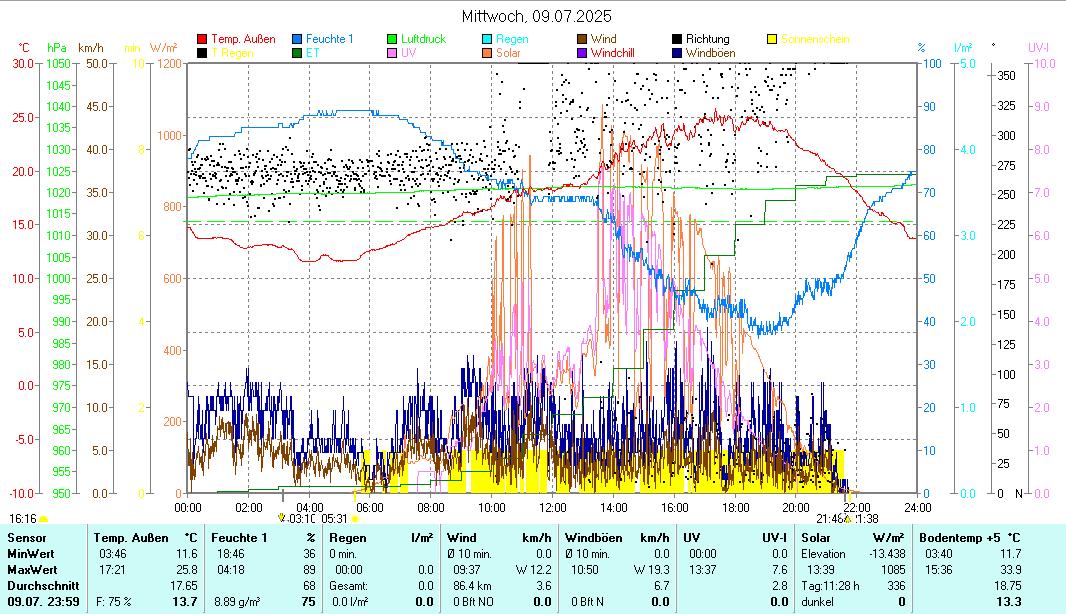This screenshot has height=614, width=1066.
Task: Click the 24:00 time axis label
Action: (x=918, y=507)
